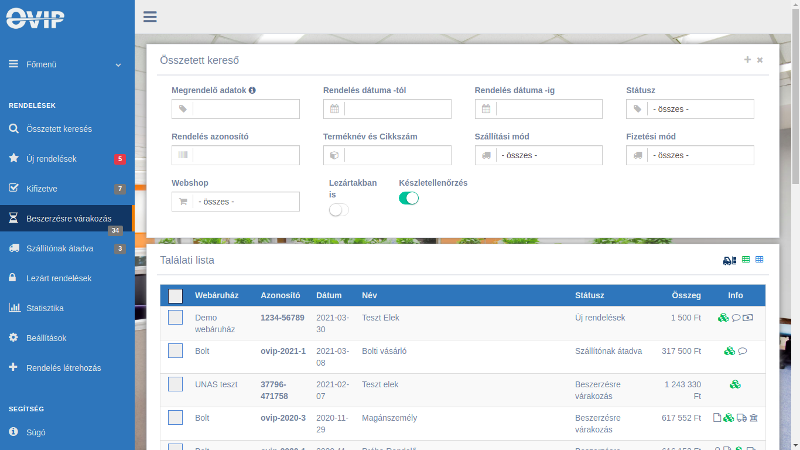Click the blue table view icon
The width and height of the screenshot is (800, 450).
759,260
